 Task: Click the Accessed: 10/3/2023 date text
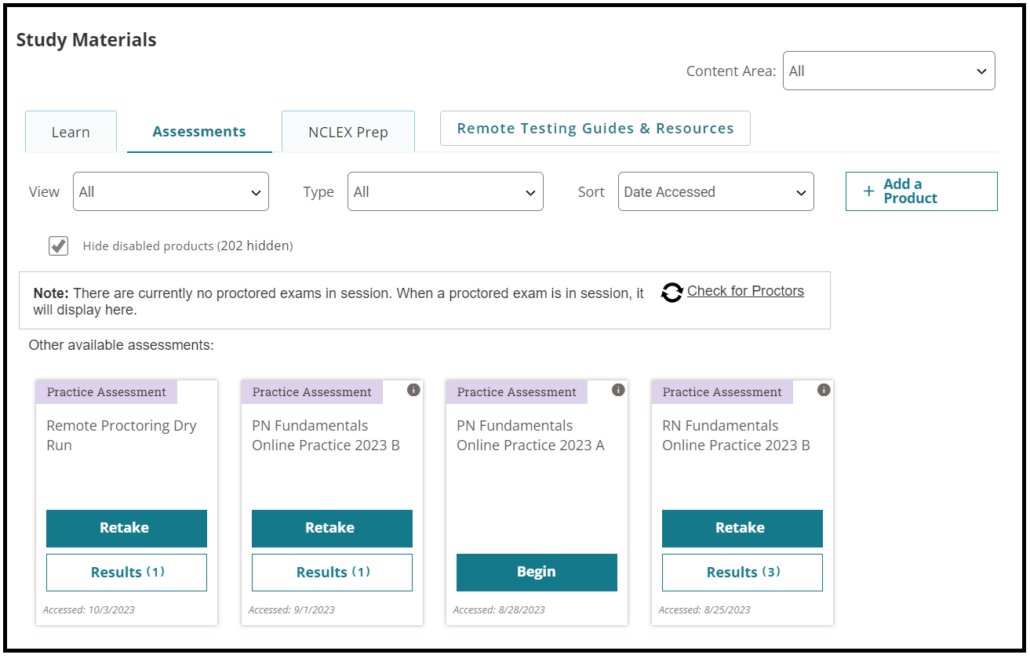(x=89, y=610)
